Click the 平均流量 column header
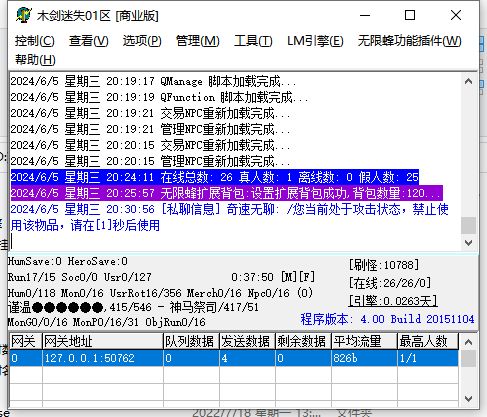Image resolution: width=487 pixels, height=417 pixels. point(364,341)
